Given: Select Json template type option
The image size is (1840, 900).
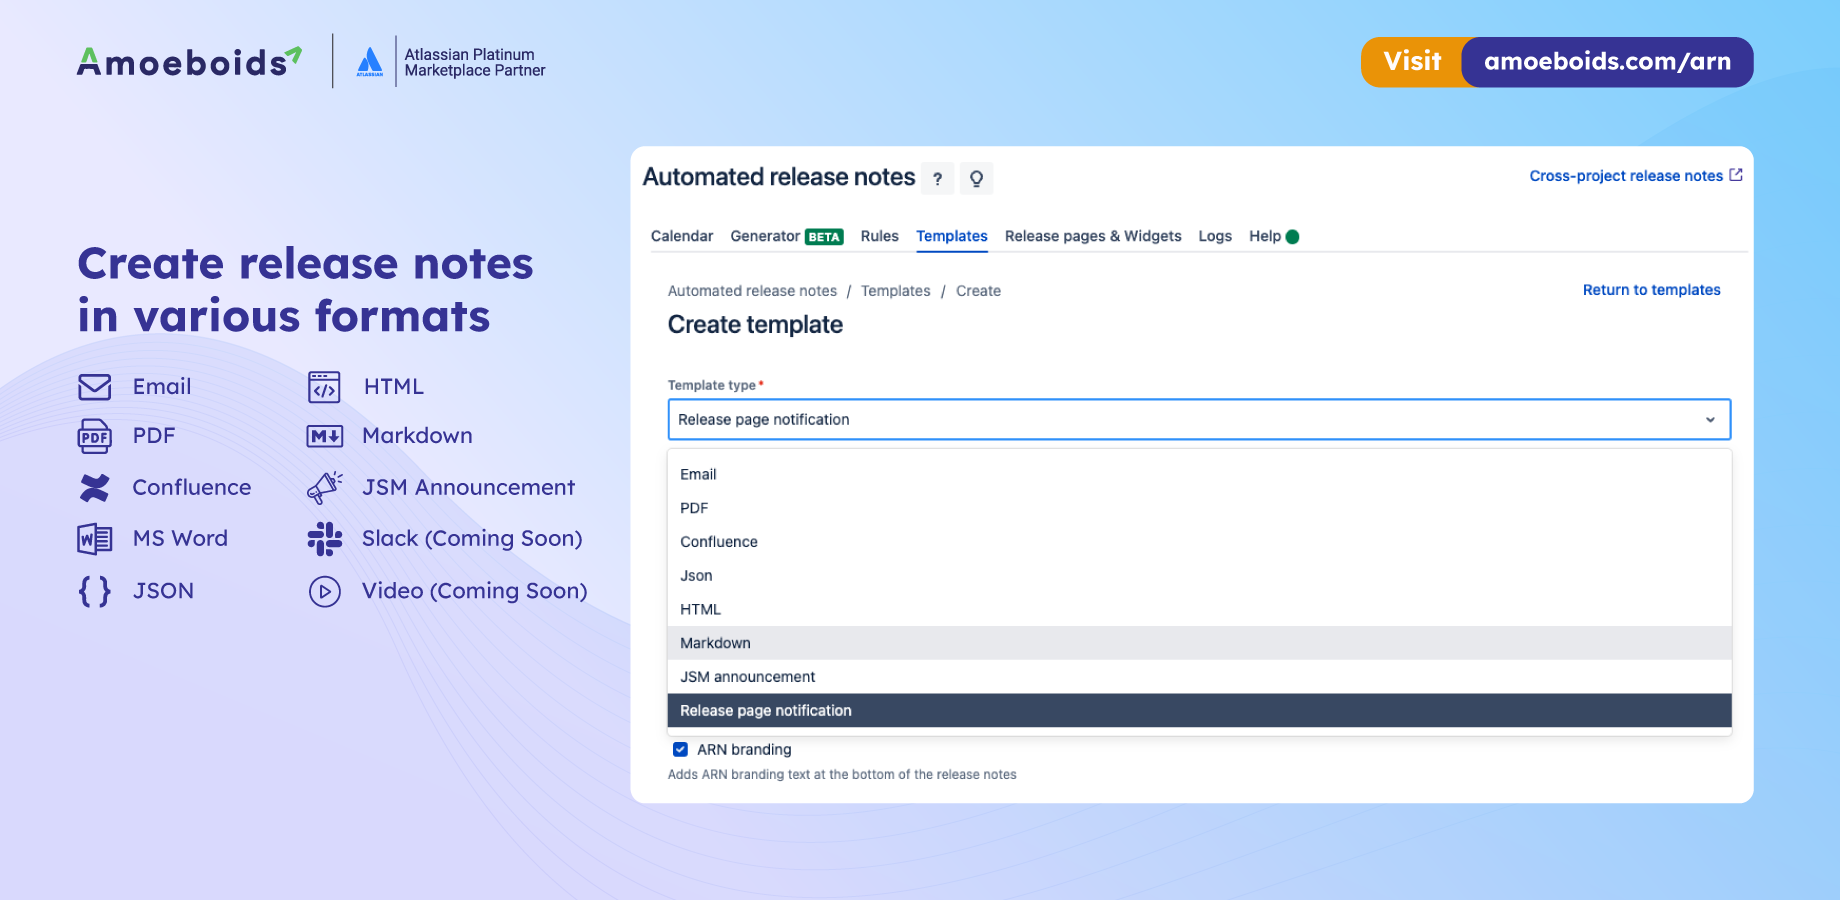Looking at the screenshot, I should tap(1199, 576).
